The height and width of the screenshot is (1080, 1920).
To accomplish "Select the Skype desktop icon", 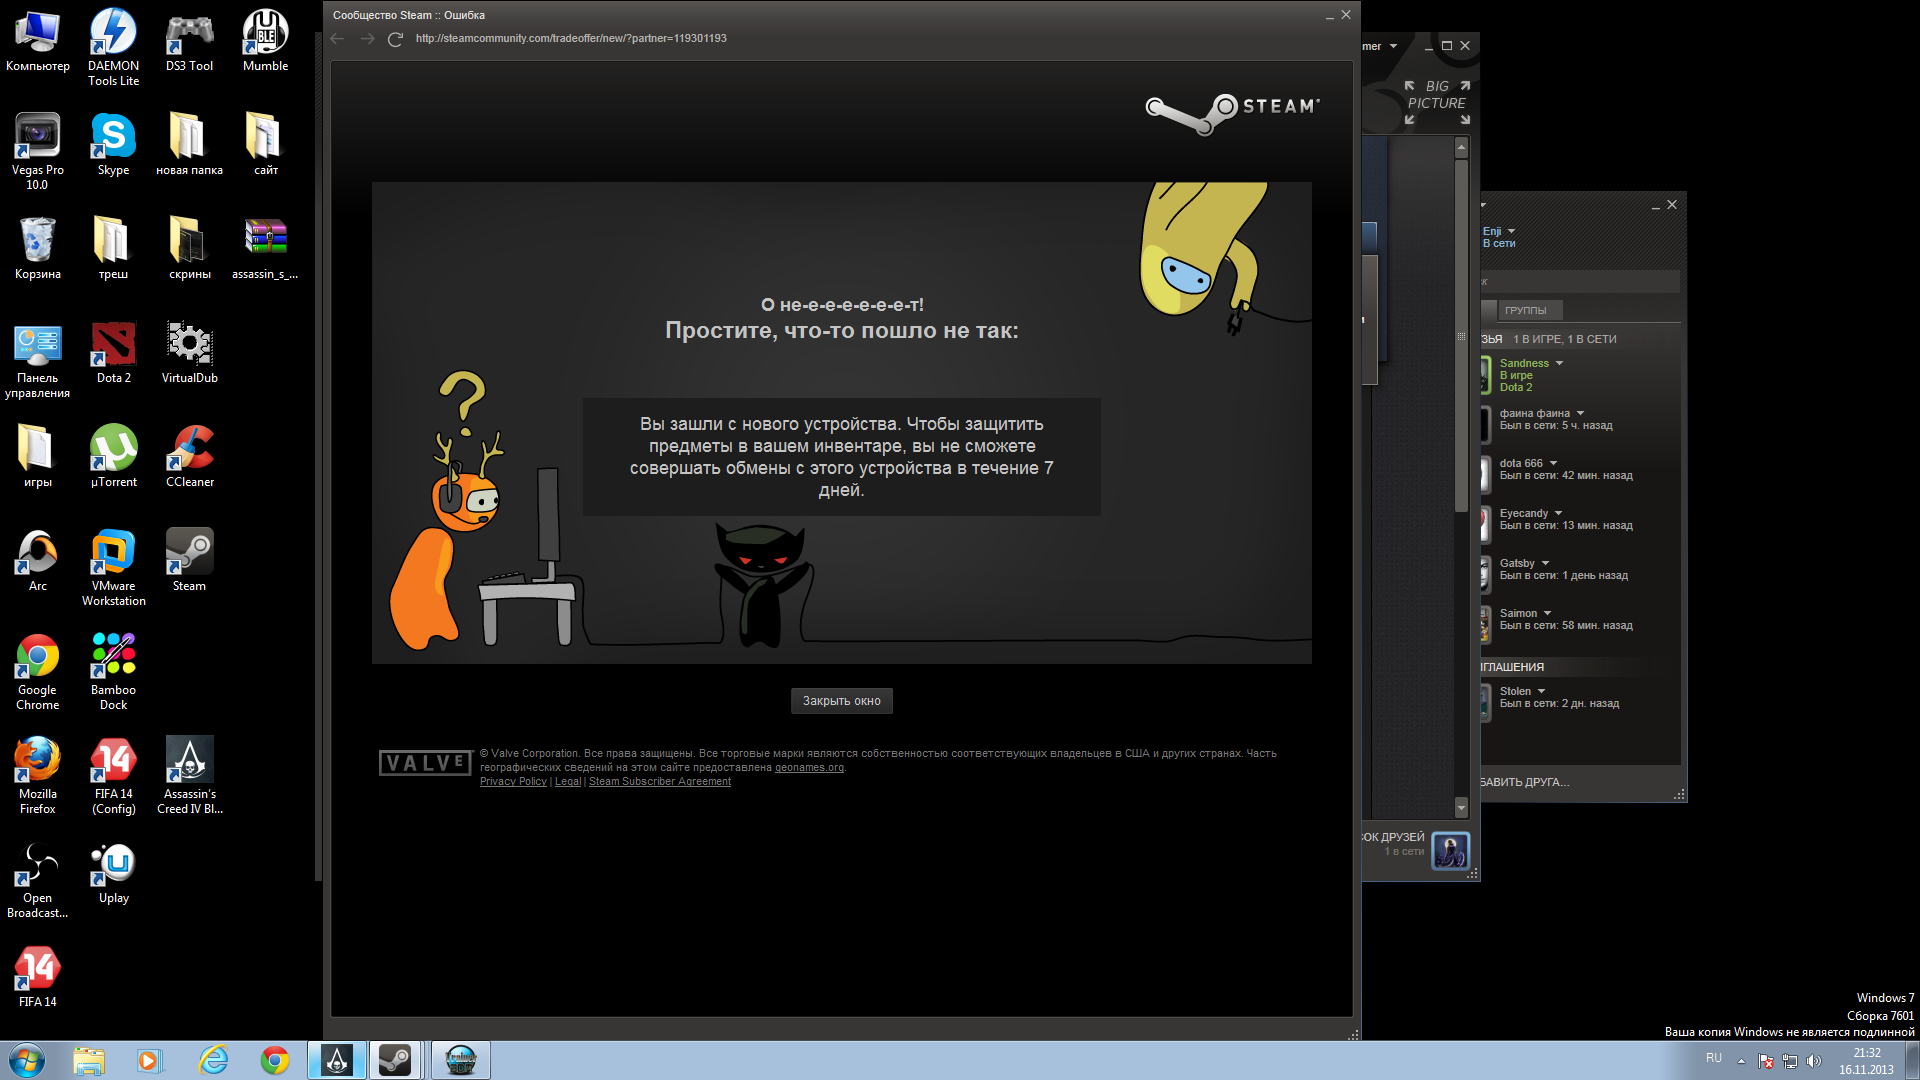I will coord(113,145).
